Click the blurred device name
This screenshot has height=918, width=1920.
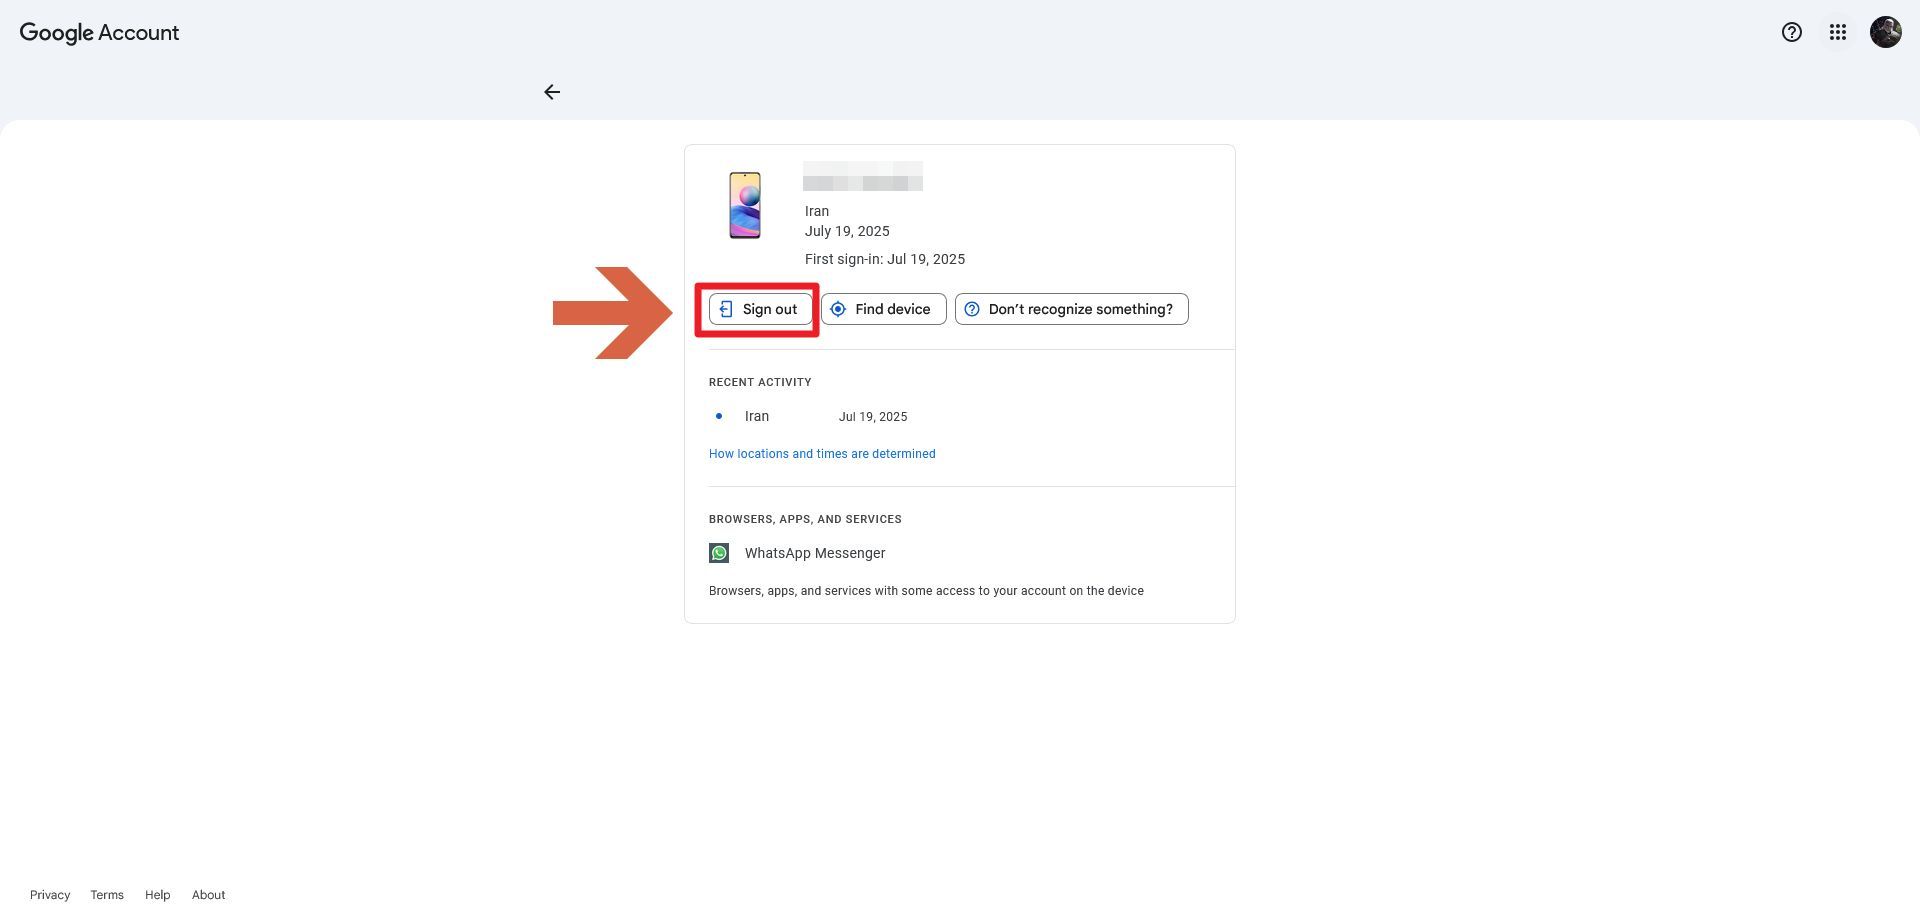862,178
